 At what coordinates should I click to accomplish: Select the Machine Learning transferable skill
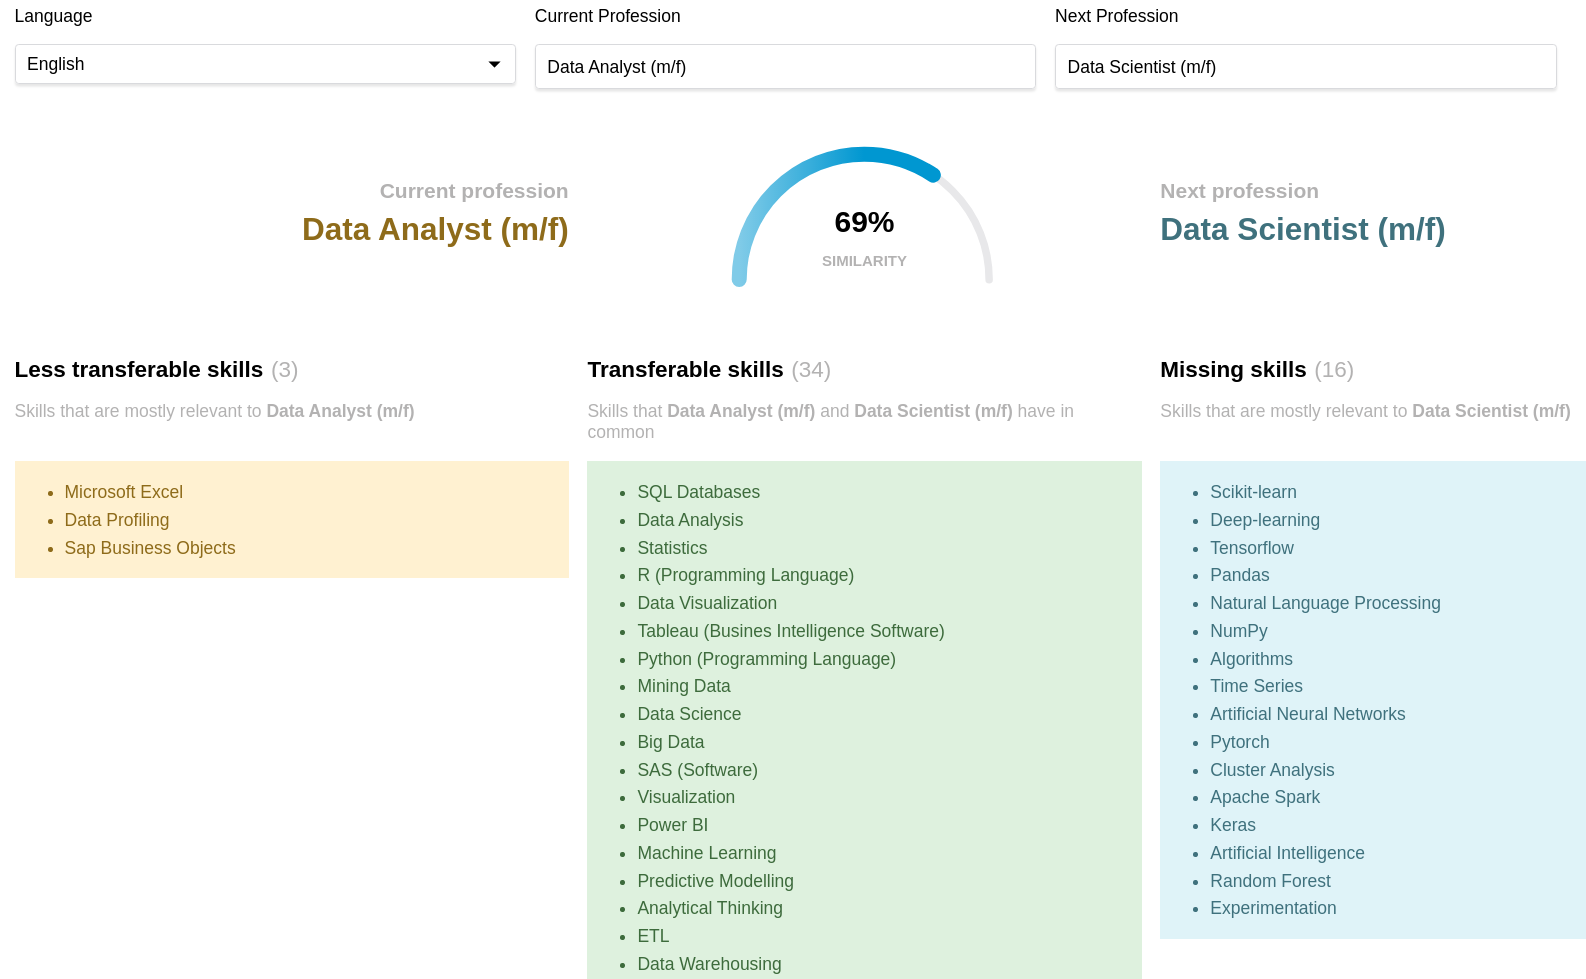coord(706,853)
